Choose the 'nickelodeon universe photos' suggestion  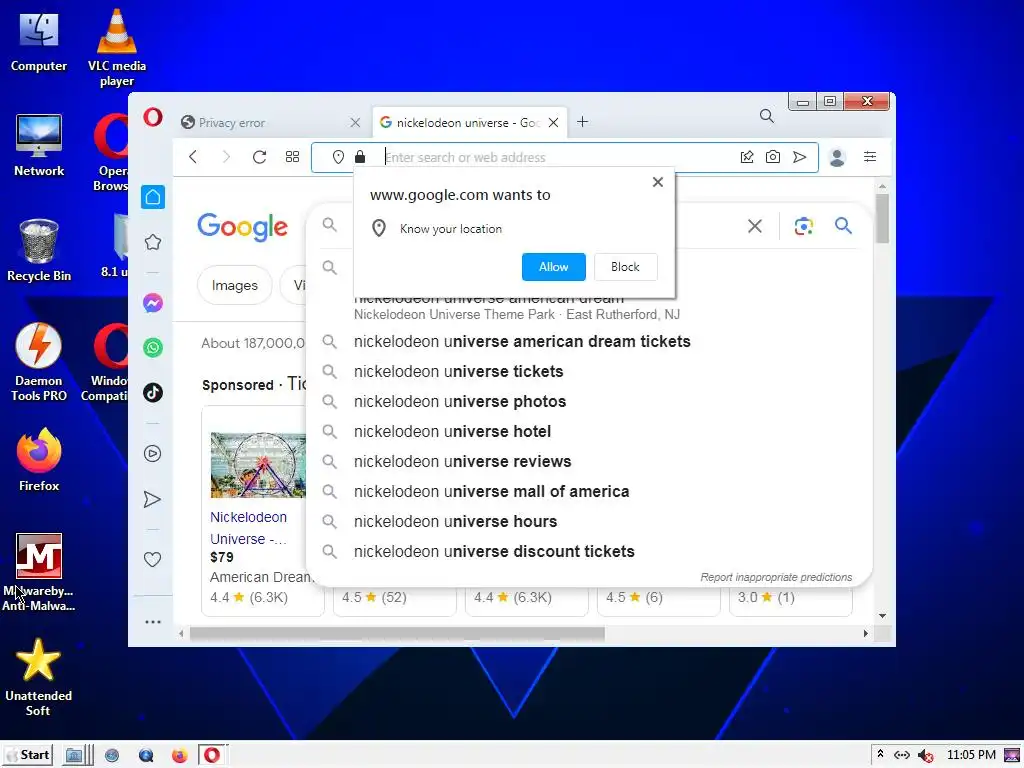pyautogui.click(x=588, y=402)
